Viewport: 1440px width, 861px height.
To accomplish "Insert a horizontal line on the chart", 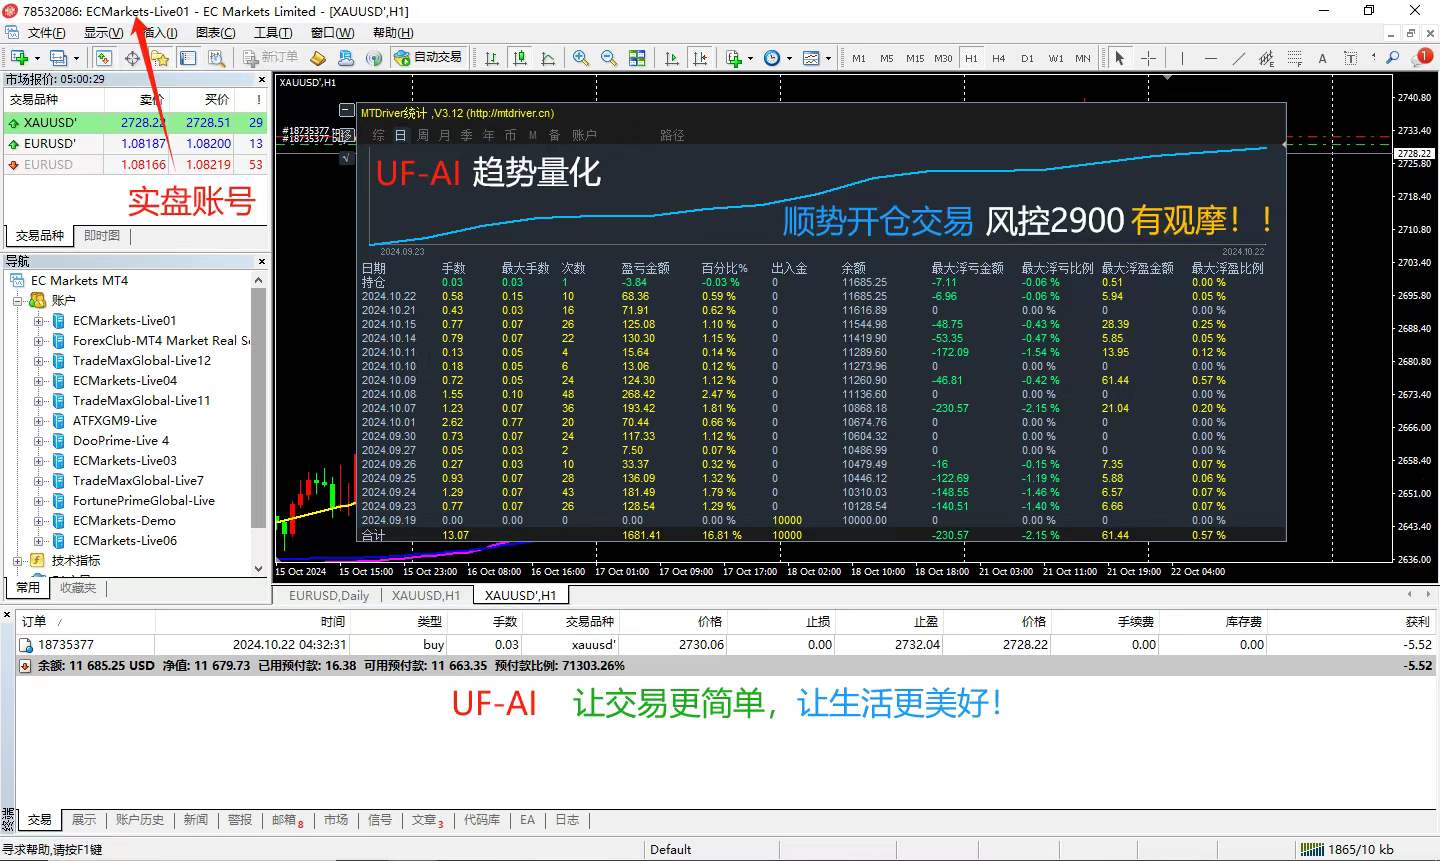I will (1210, 57).
